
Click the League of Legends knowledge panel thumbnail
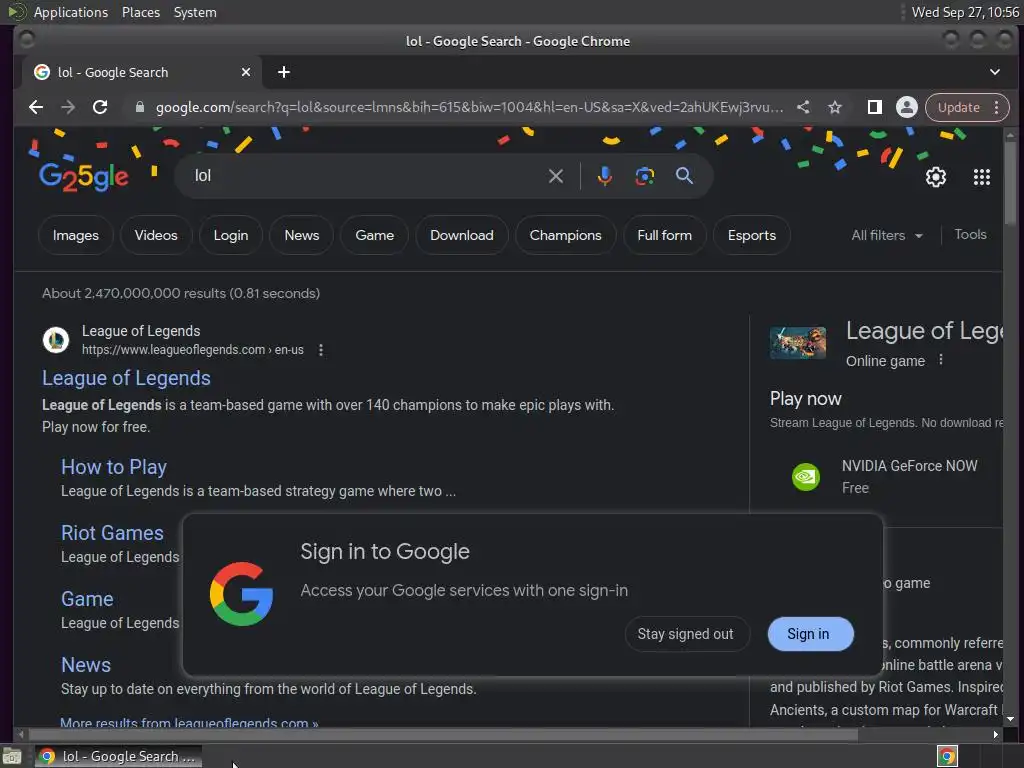click(x=797, y=343)
